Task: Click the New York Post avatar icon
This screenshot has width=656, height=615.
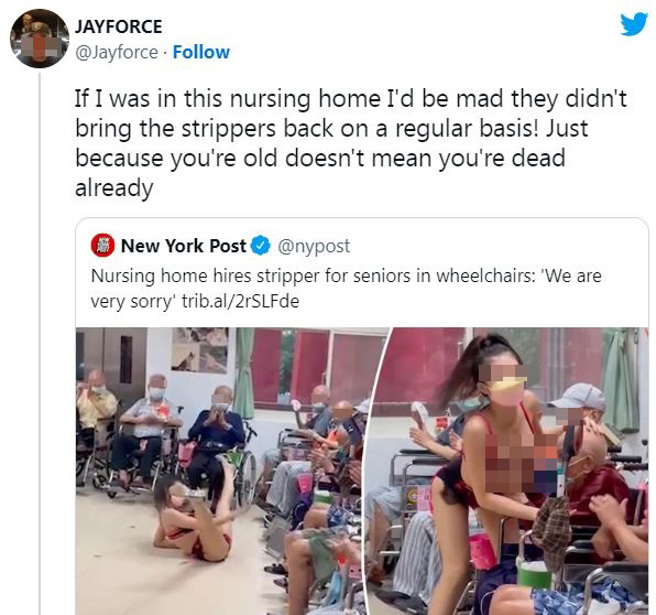Action: [x=102, y=246]
